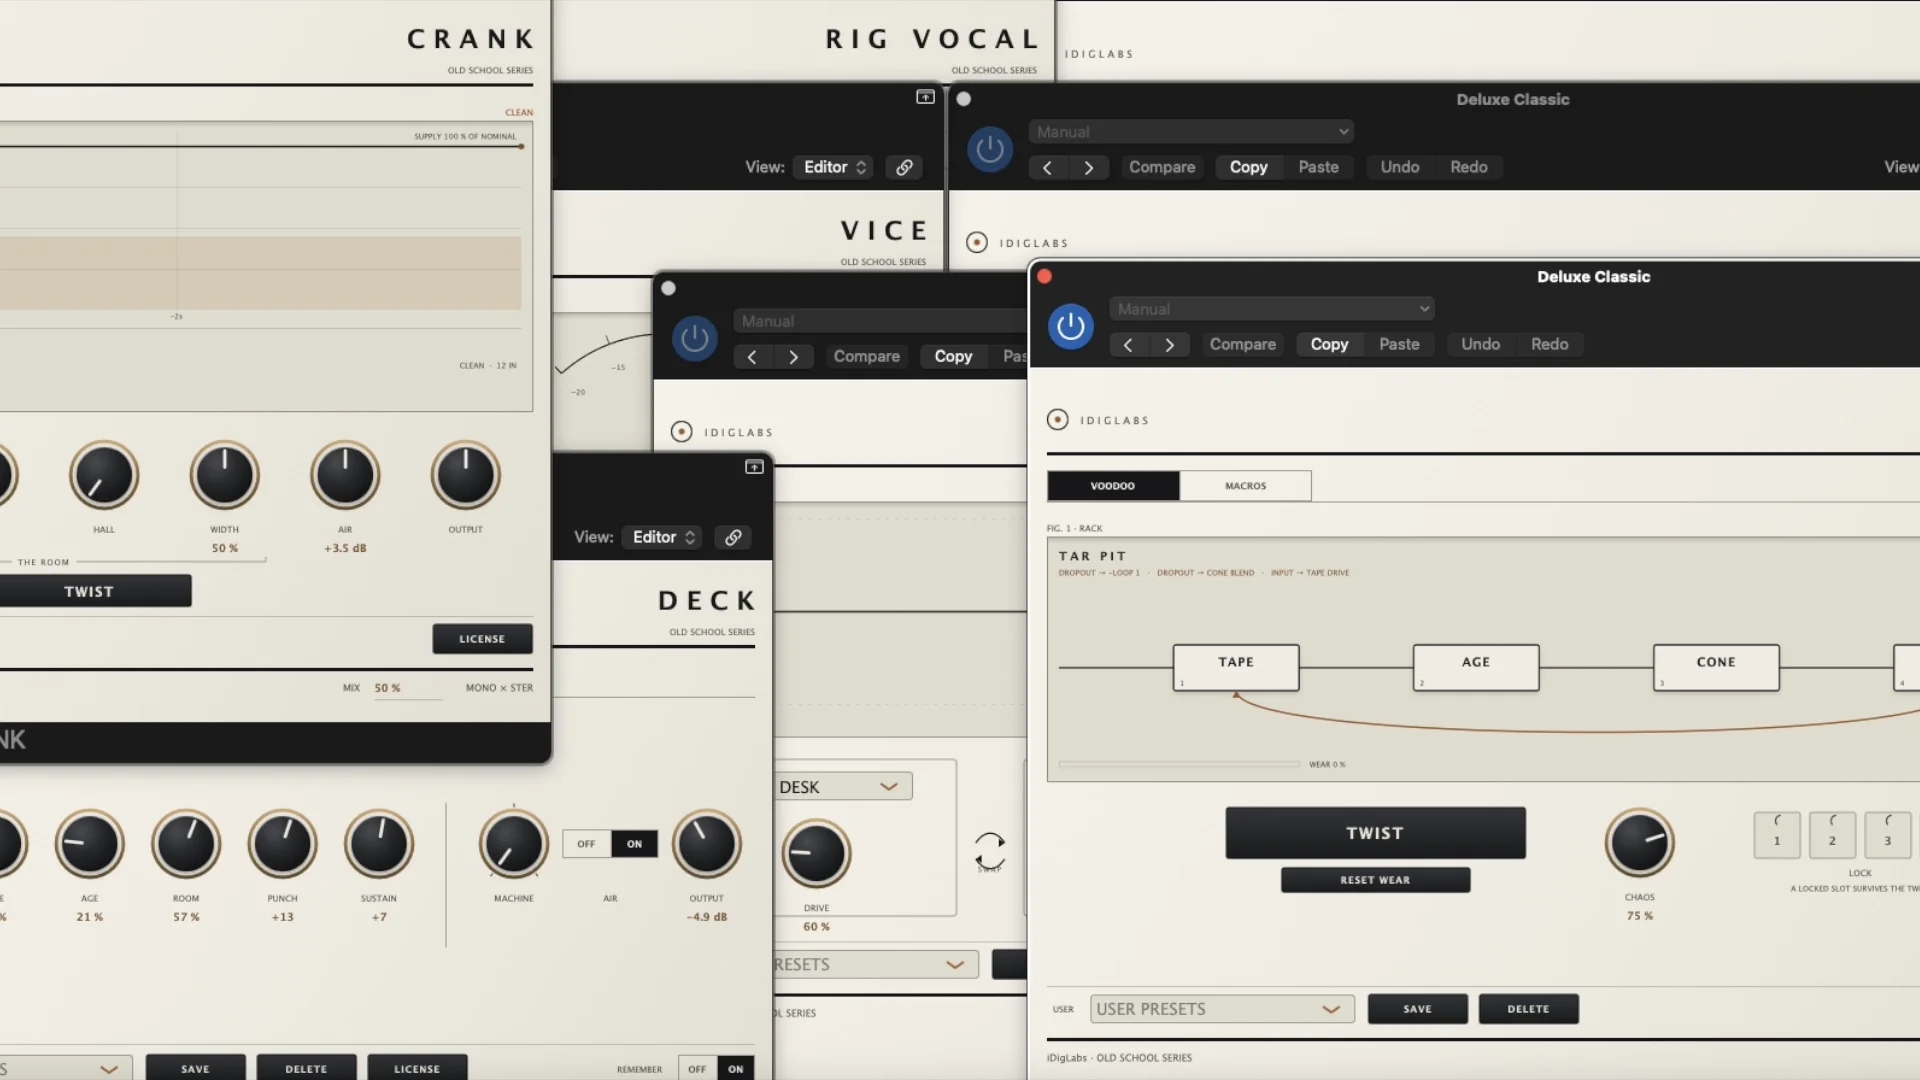The image size is (1920, 1080).
Task: Go to next preset in frontmost Deluxe Classic
Action: click(x=1169, y=345)
